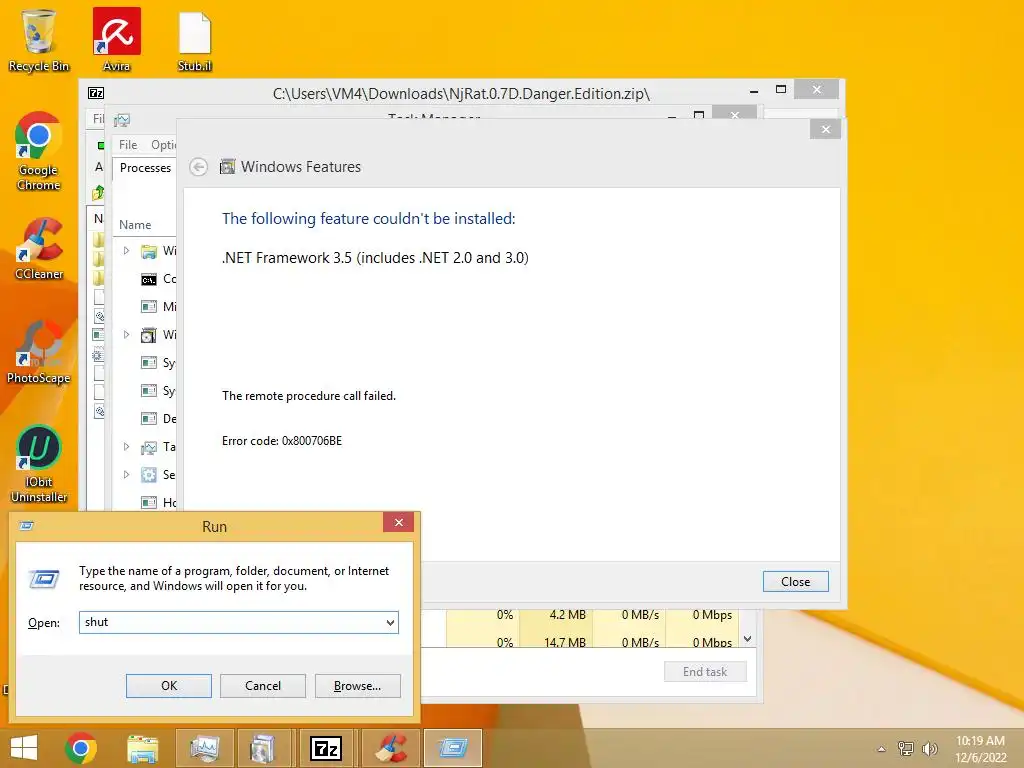Open the Avira desktop shortcut
The width and height of the screenshot is (1024, 768).
pyautogui.click(x=116, y=39)
